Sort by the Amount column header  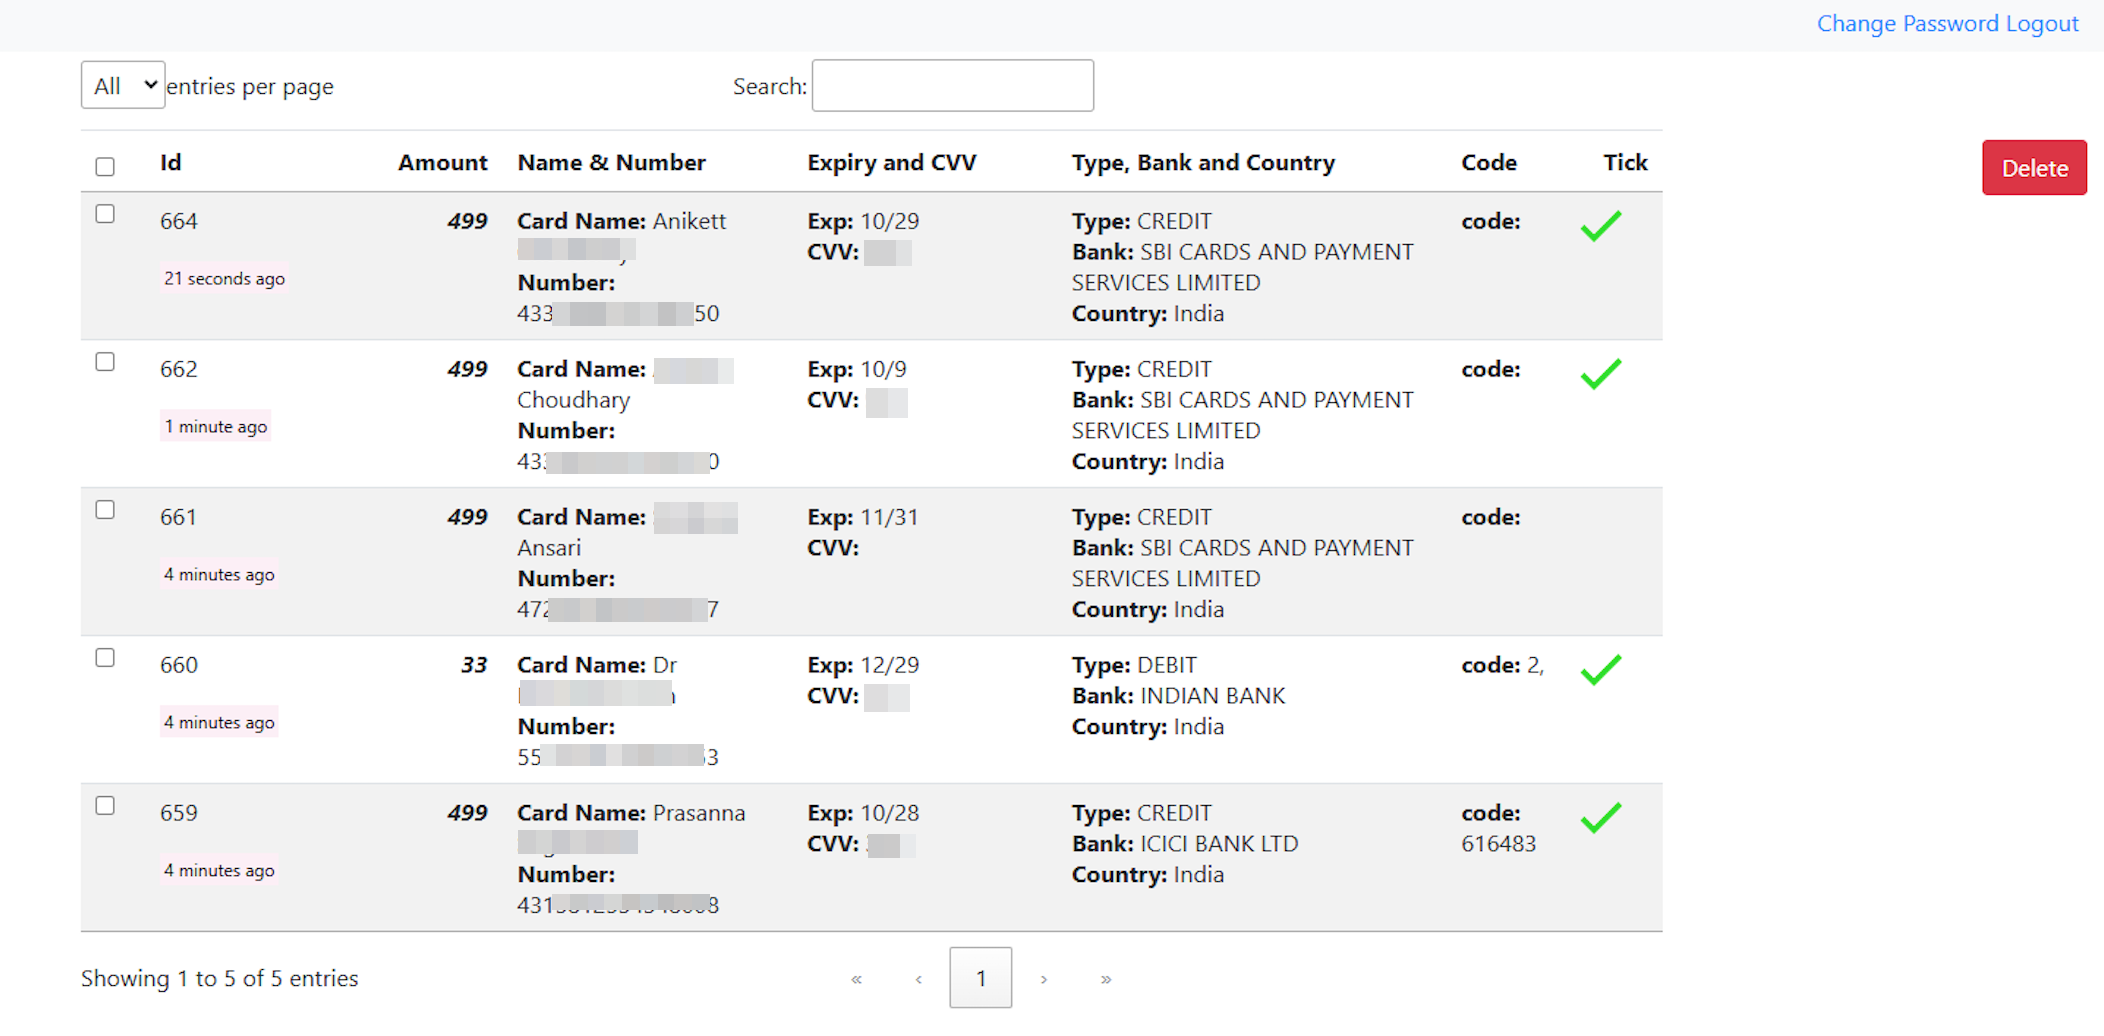click(443, 162)
